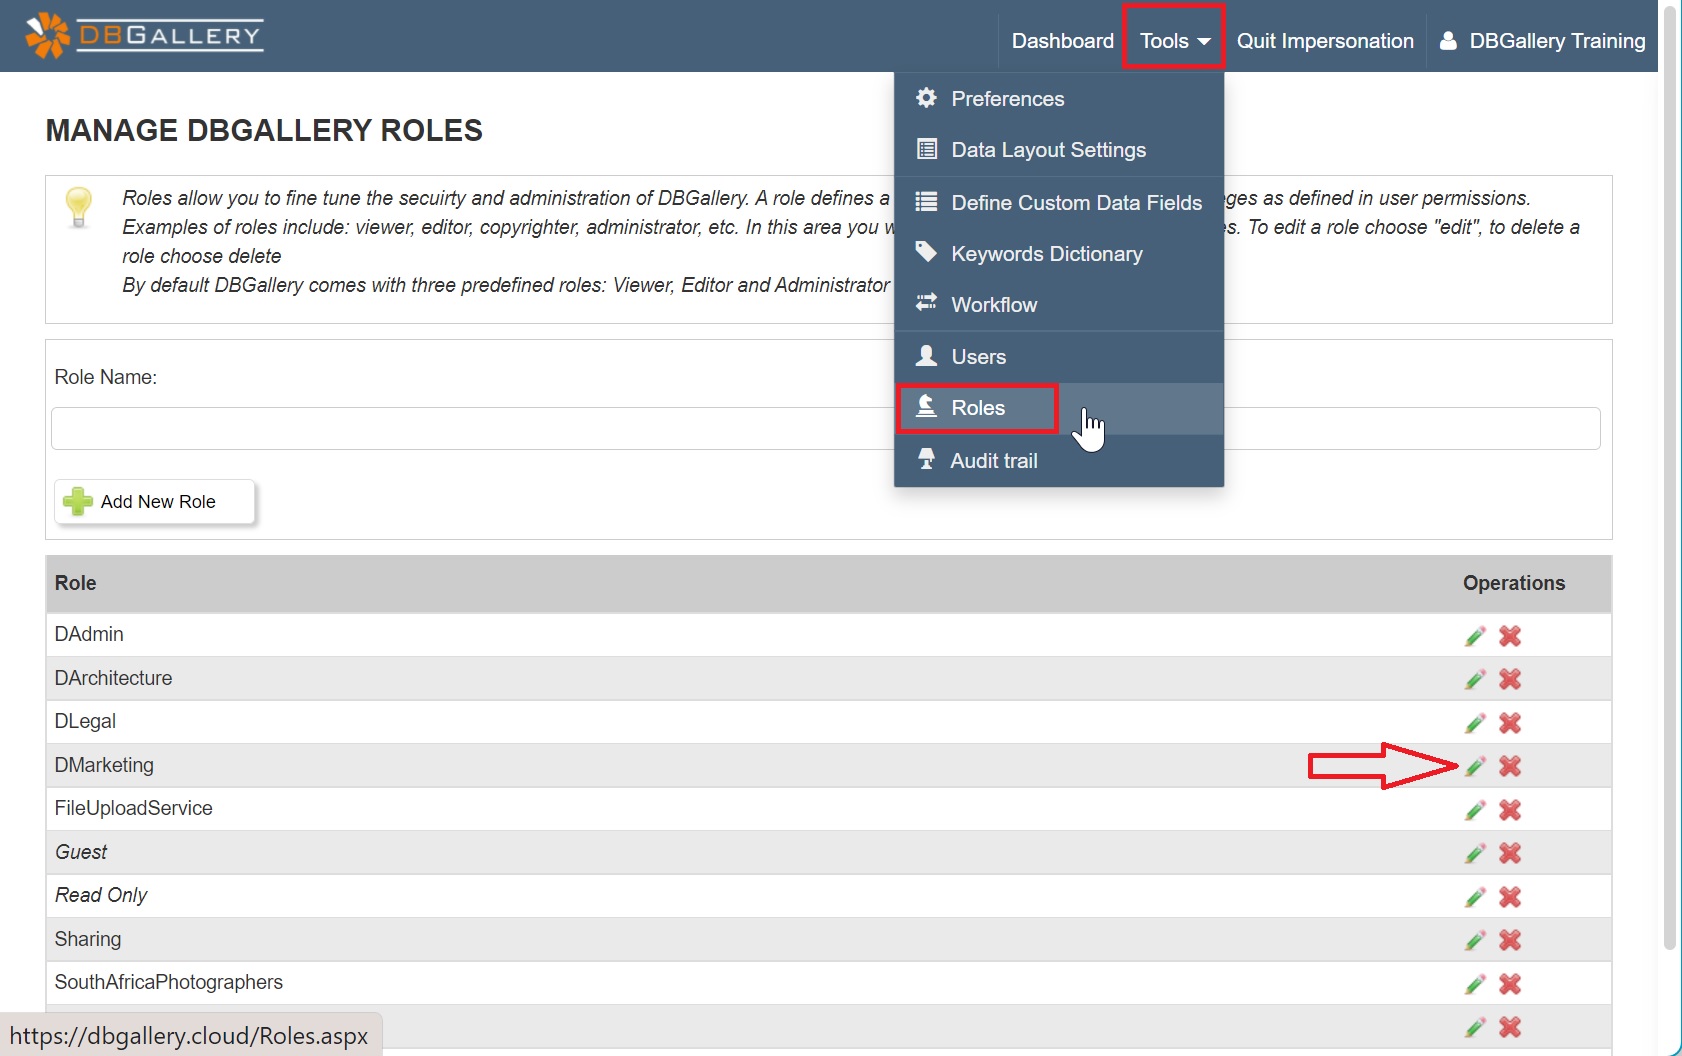Viewport: 1682px width, 1056px height.
Task: Delete the SouthAfricaPhotographers role
Action: [1510, 984]
